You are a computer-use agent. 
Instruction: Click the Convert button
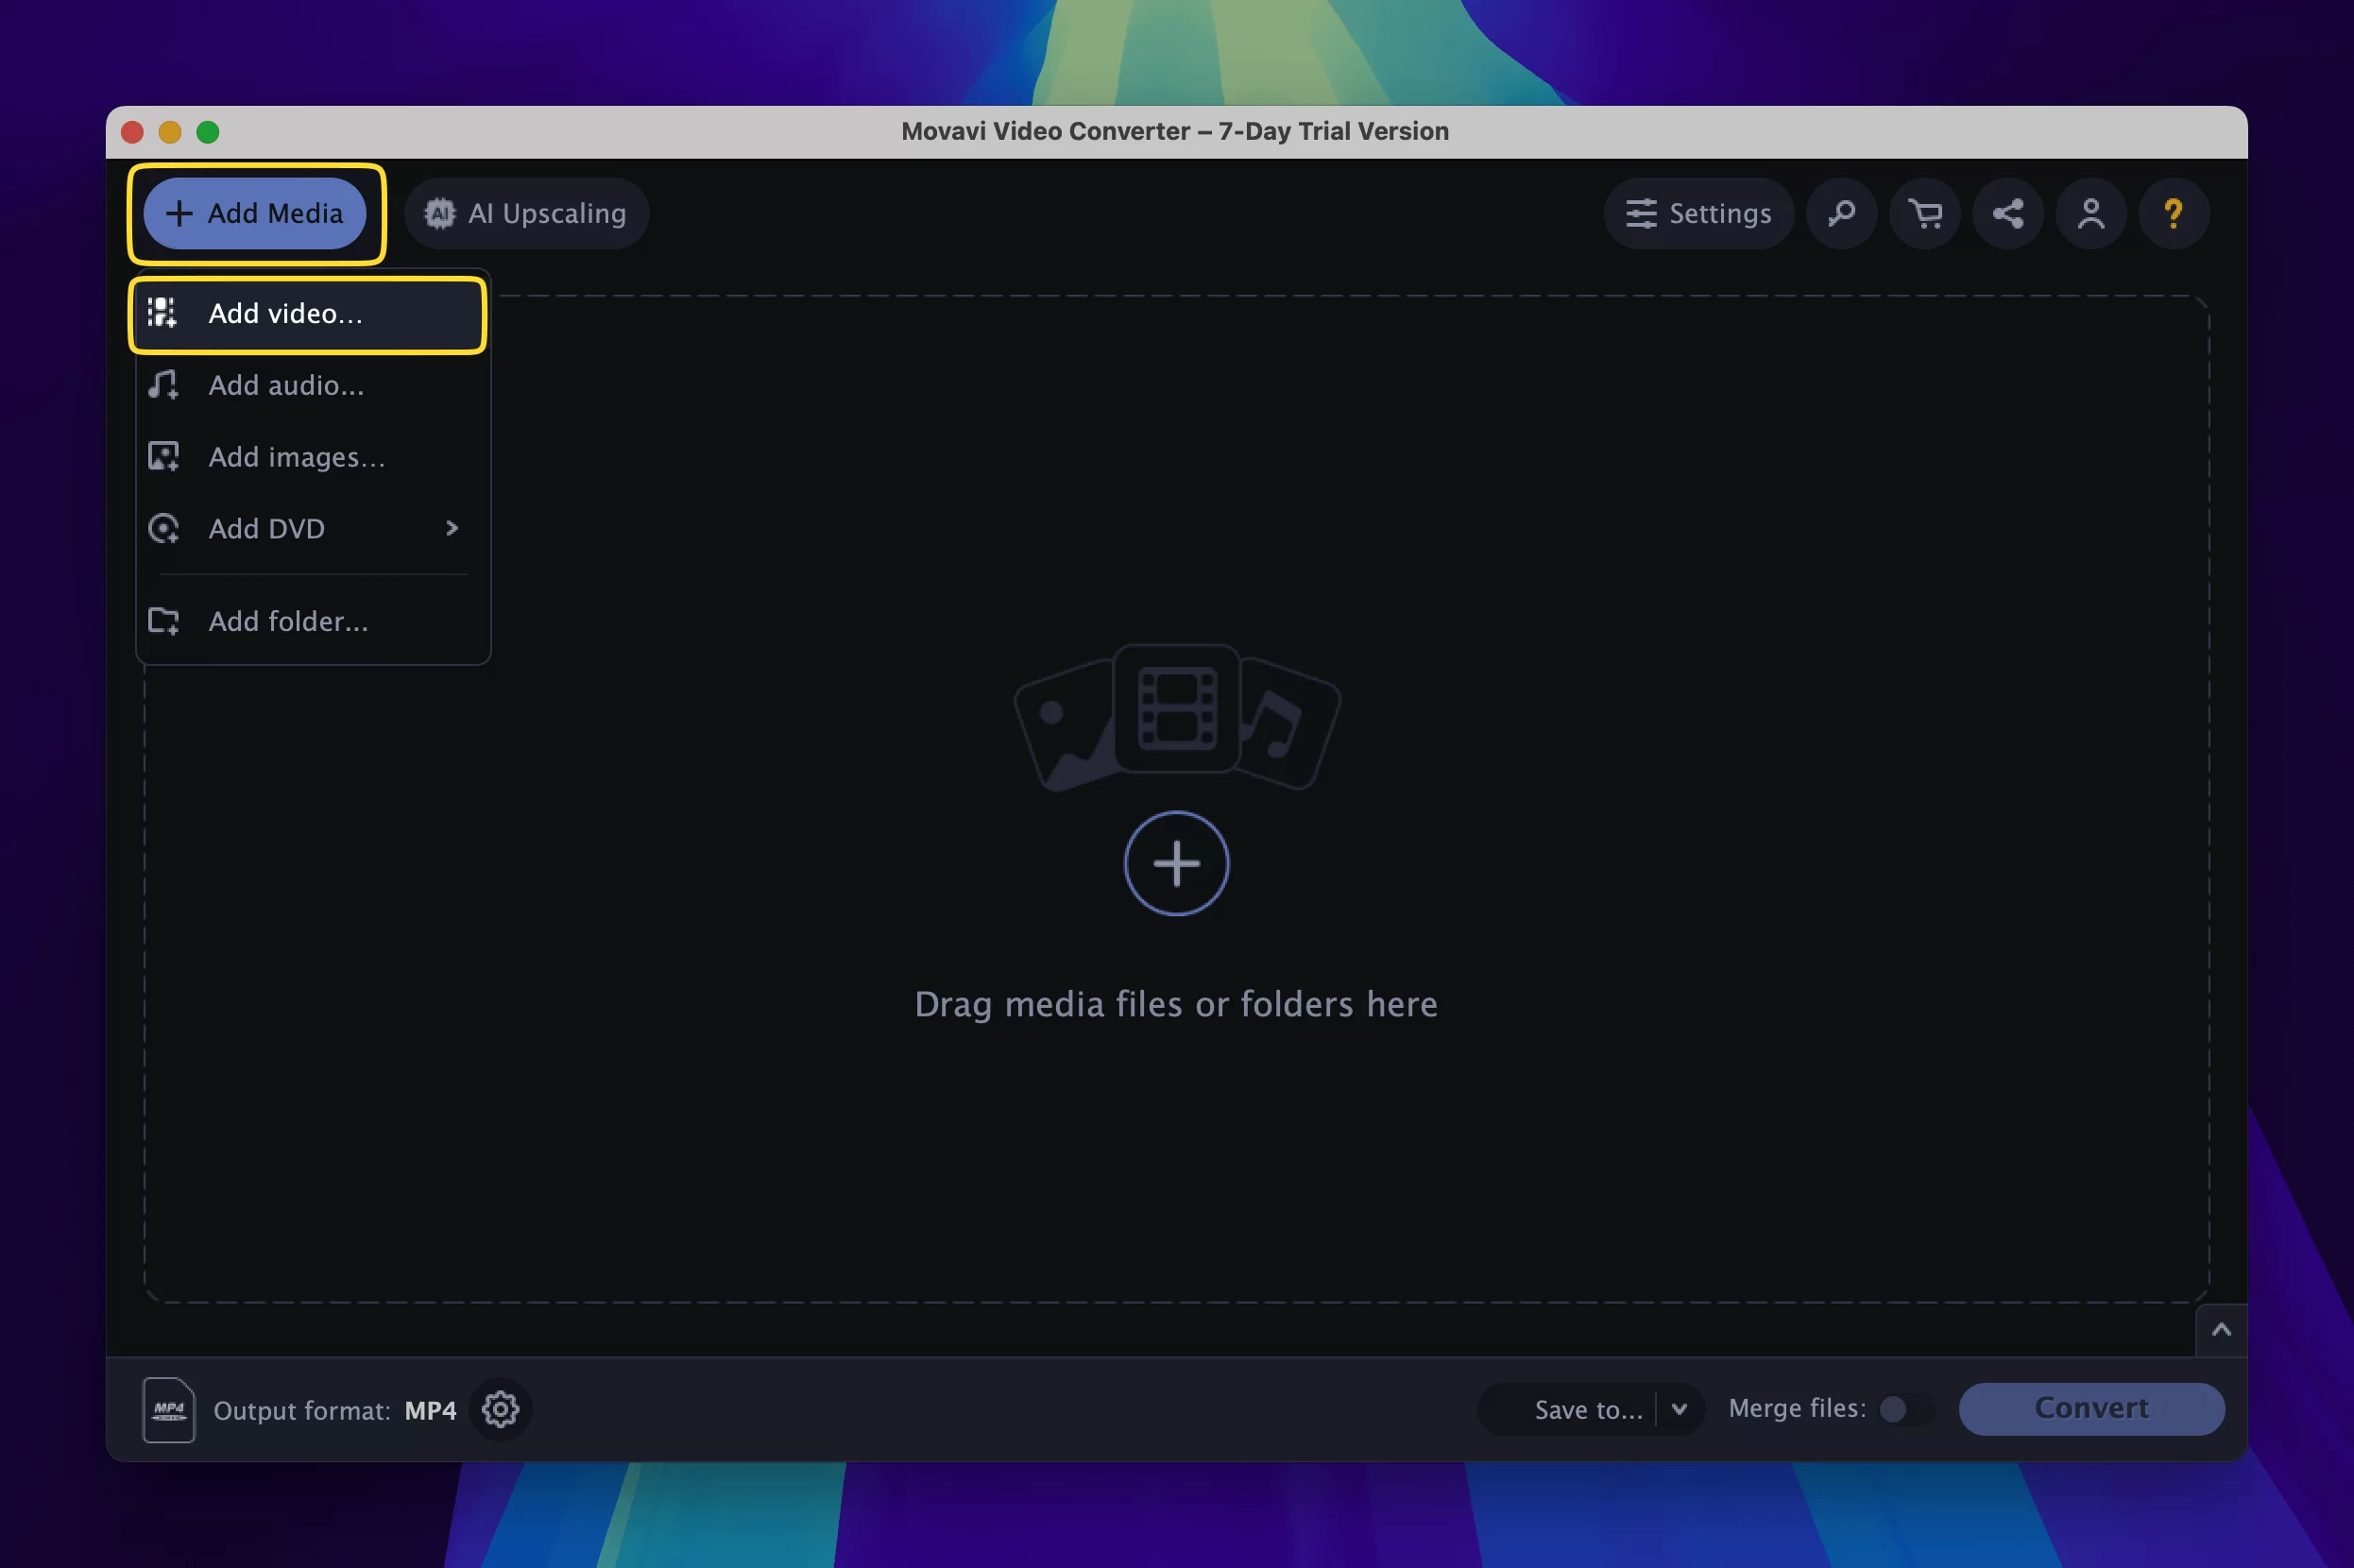point(2091,1408)
